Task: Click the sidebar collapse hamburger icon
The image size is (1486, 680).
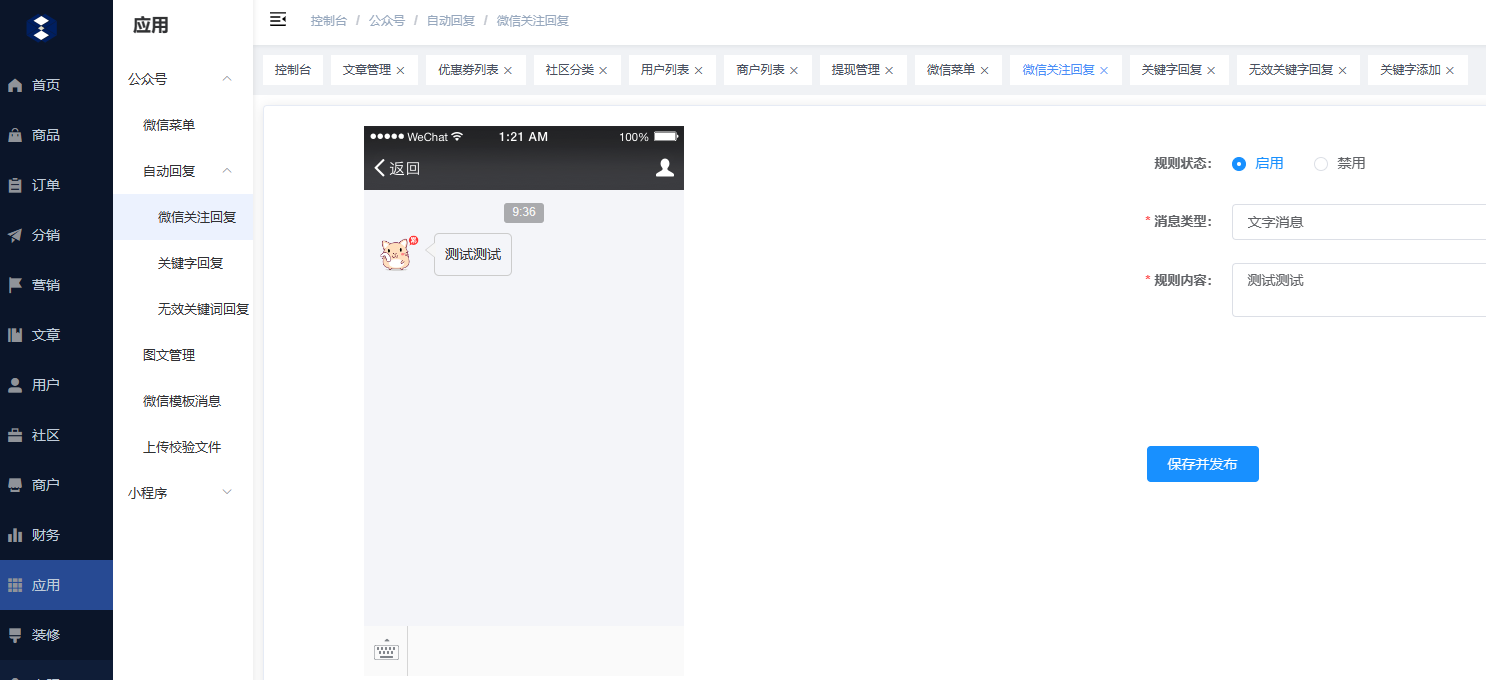Action: (x=278, y=20)
